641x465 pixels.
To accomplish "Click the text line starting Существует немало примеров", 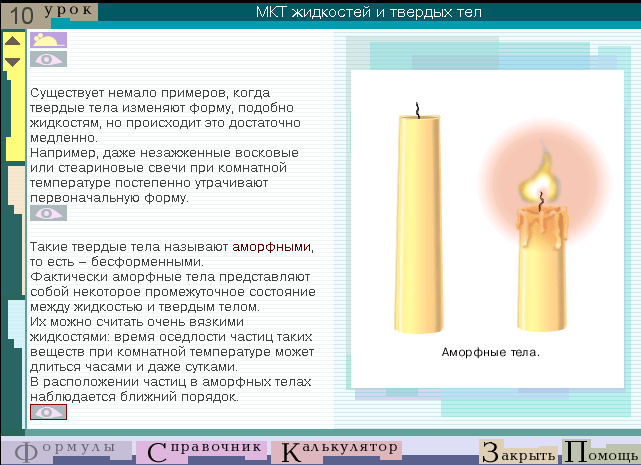I will tap(150, 93).
